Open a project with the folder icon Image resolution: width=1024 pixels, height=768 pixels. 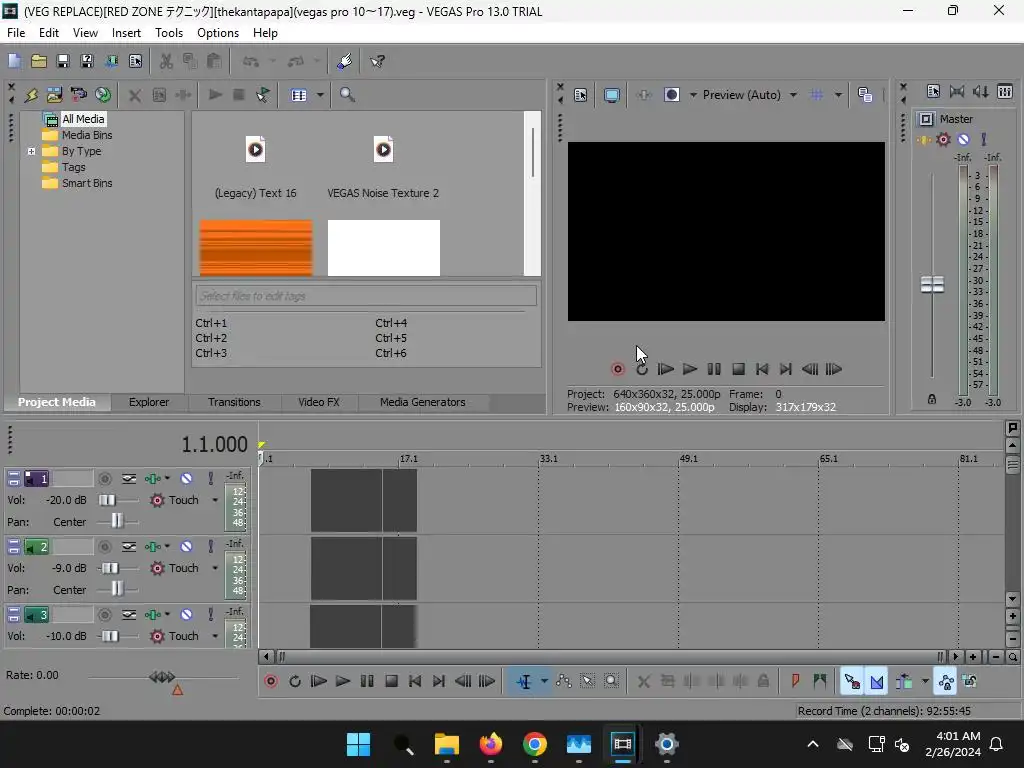click(39, 61)
